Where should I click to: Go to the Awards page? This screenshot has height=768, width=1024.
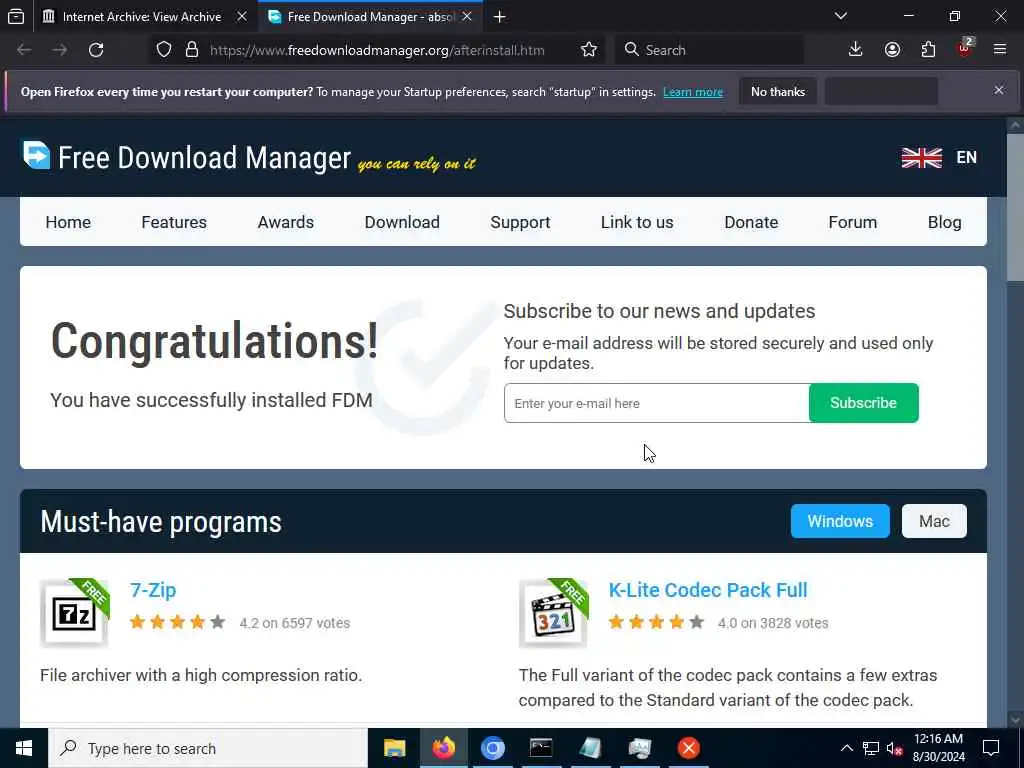tap(285, 222)
